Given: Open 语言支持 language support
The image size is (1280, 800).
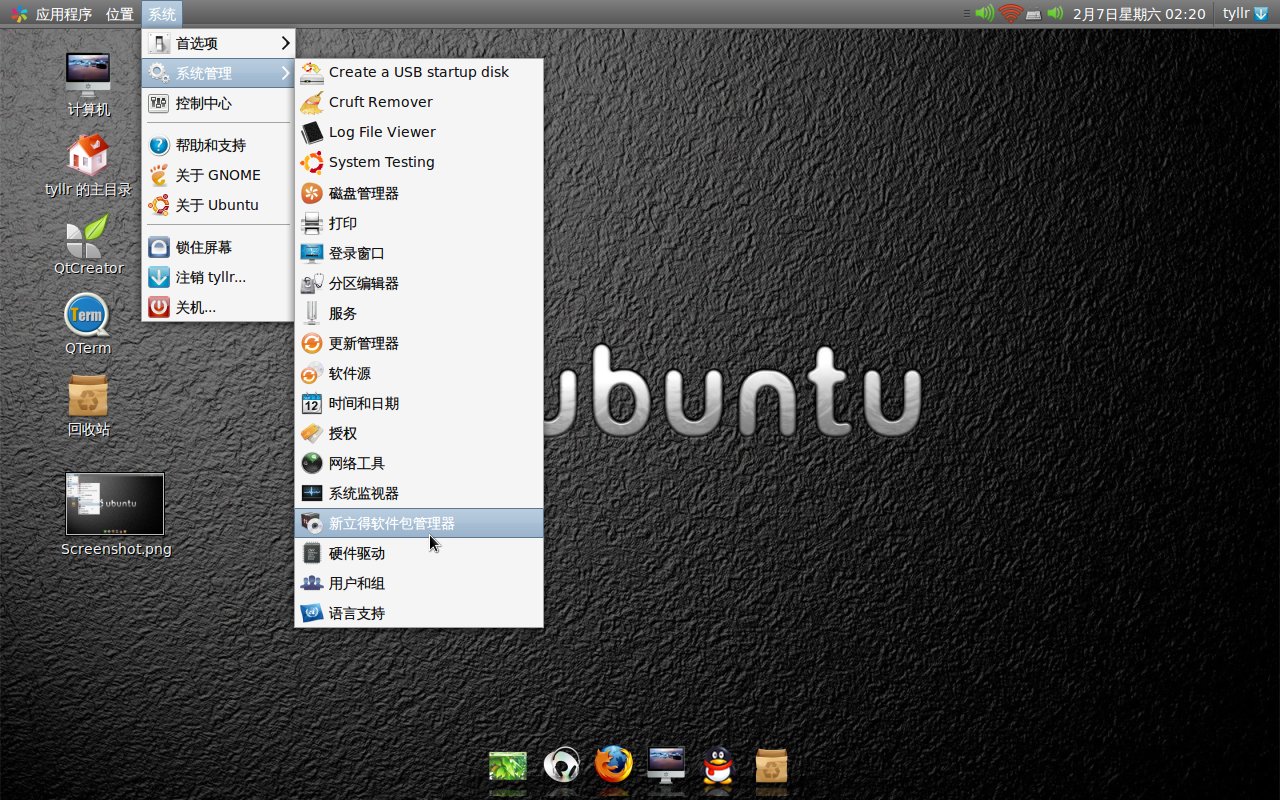Looking at the screenshot, I should (419, 613).
